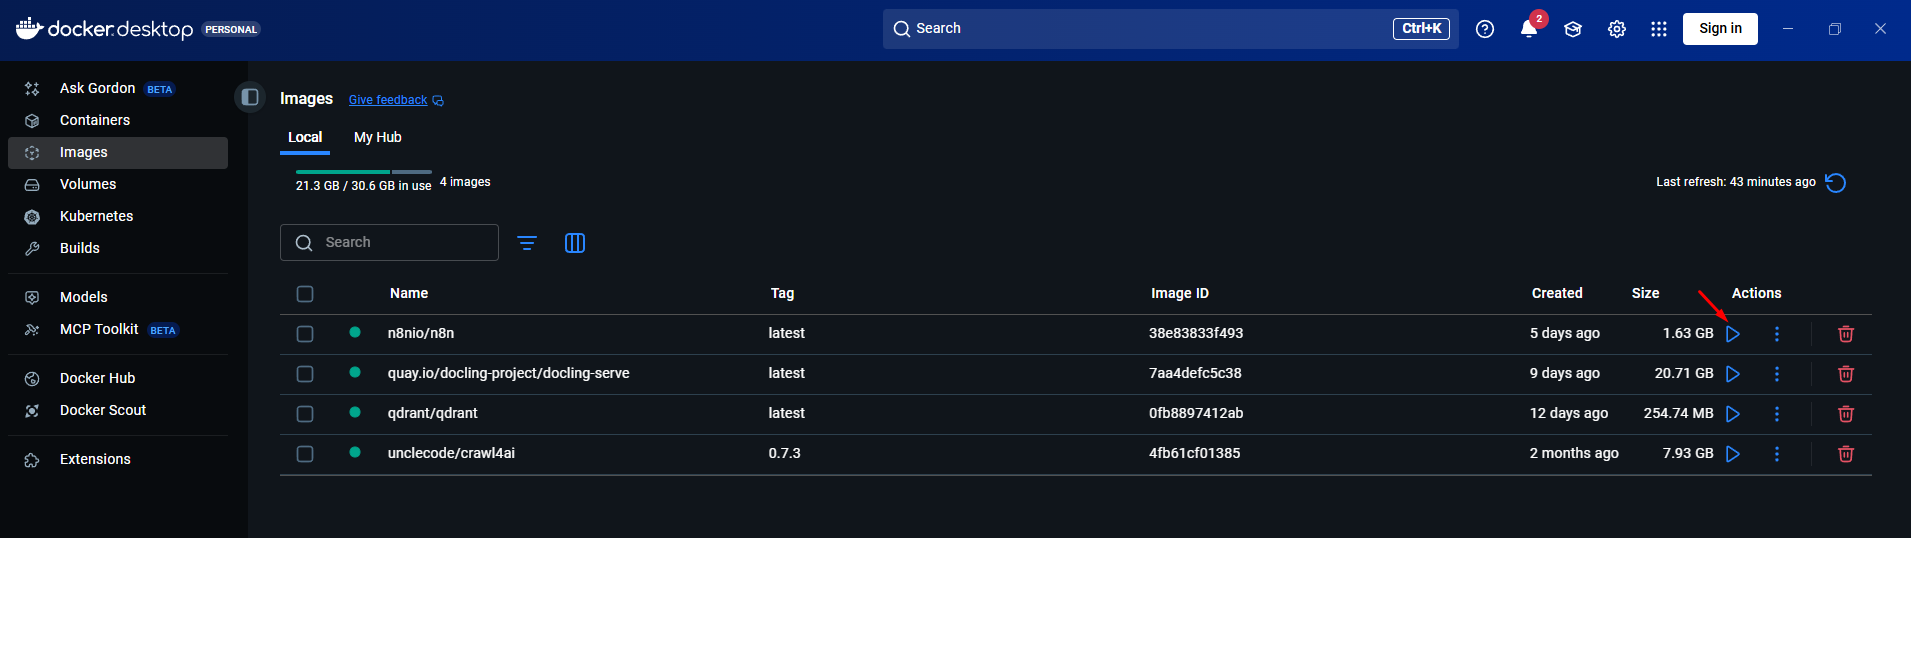Screen dimensions: 1911x648
Task: Delete the qdrant/qdrant image
Action: (1846, 414)
